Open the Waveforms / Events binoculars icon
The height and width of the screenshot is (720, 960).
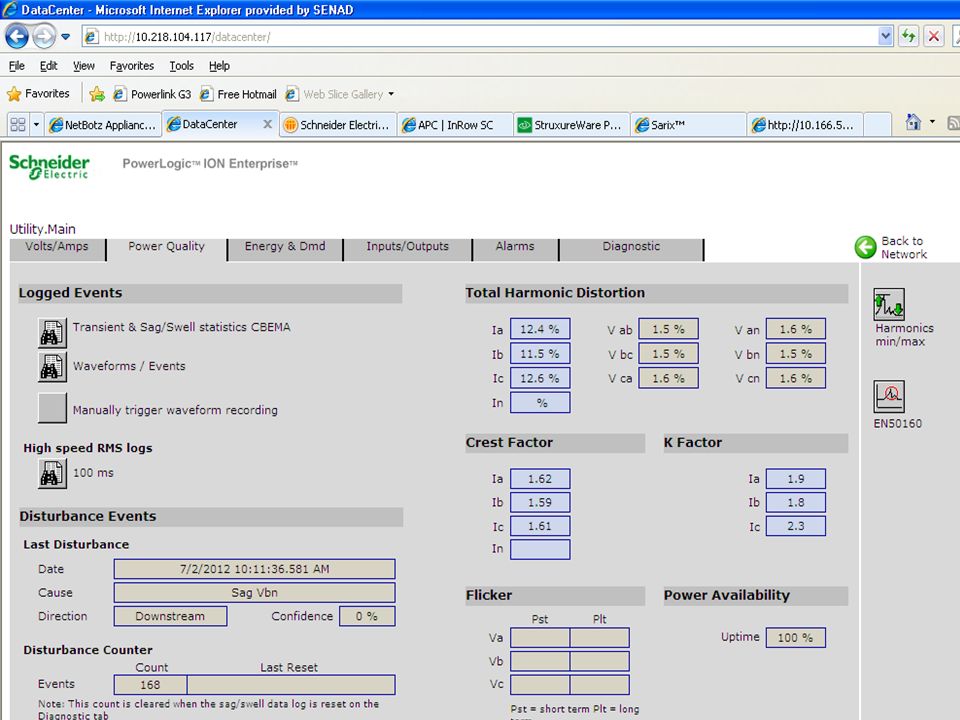click(53, 367)
